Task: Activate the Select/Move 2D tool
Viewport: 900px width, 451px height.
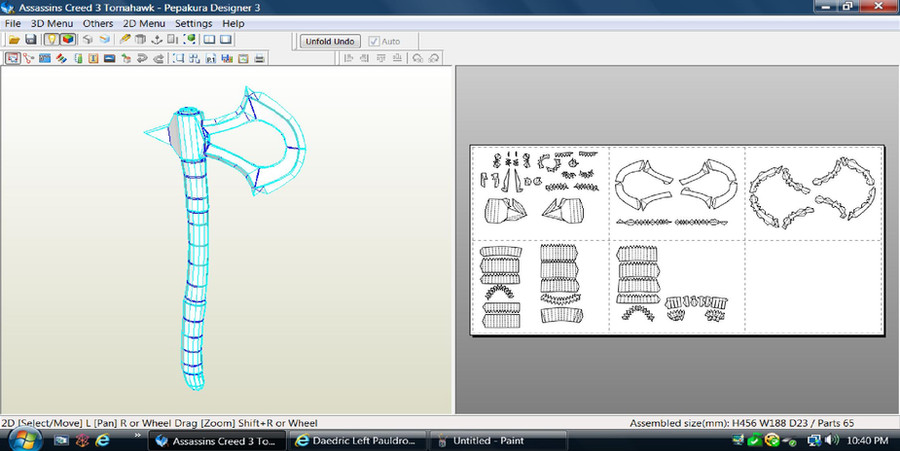Action: 13,58
